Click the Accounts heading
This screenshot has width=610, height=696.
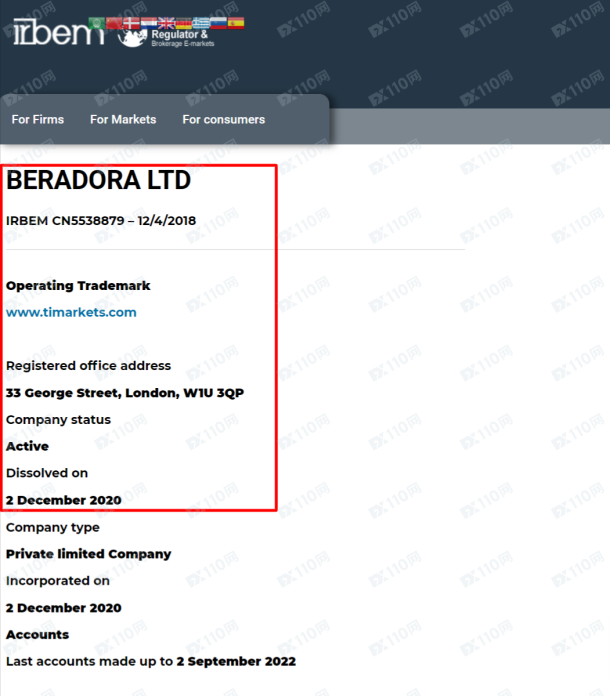(37, 634)
